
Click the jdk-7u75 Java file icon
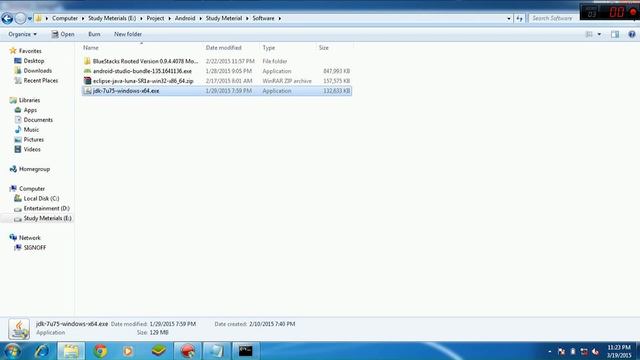point(87,91)
